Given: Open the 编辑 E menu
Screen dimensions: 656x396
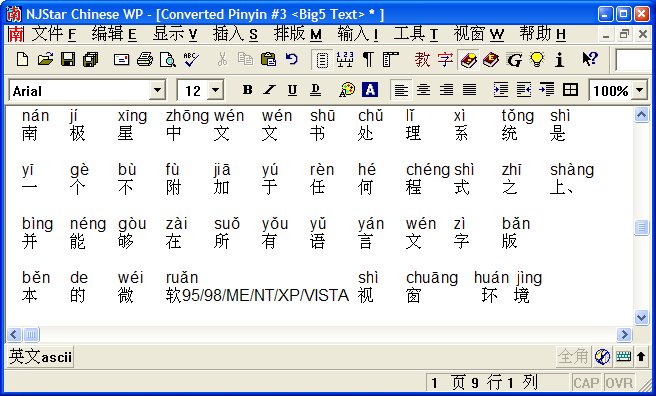Looking at the screenshot, I should coord(114,33).
